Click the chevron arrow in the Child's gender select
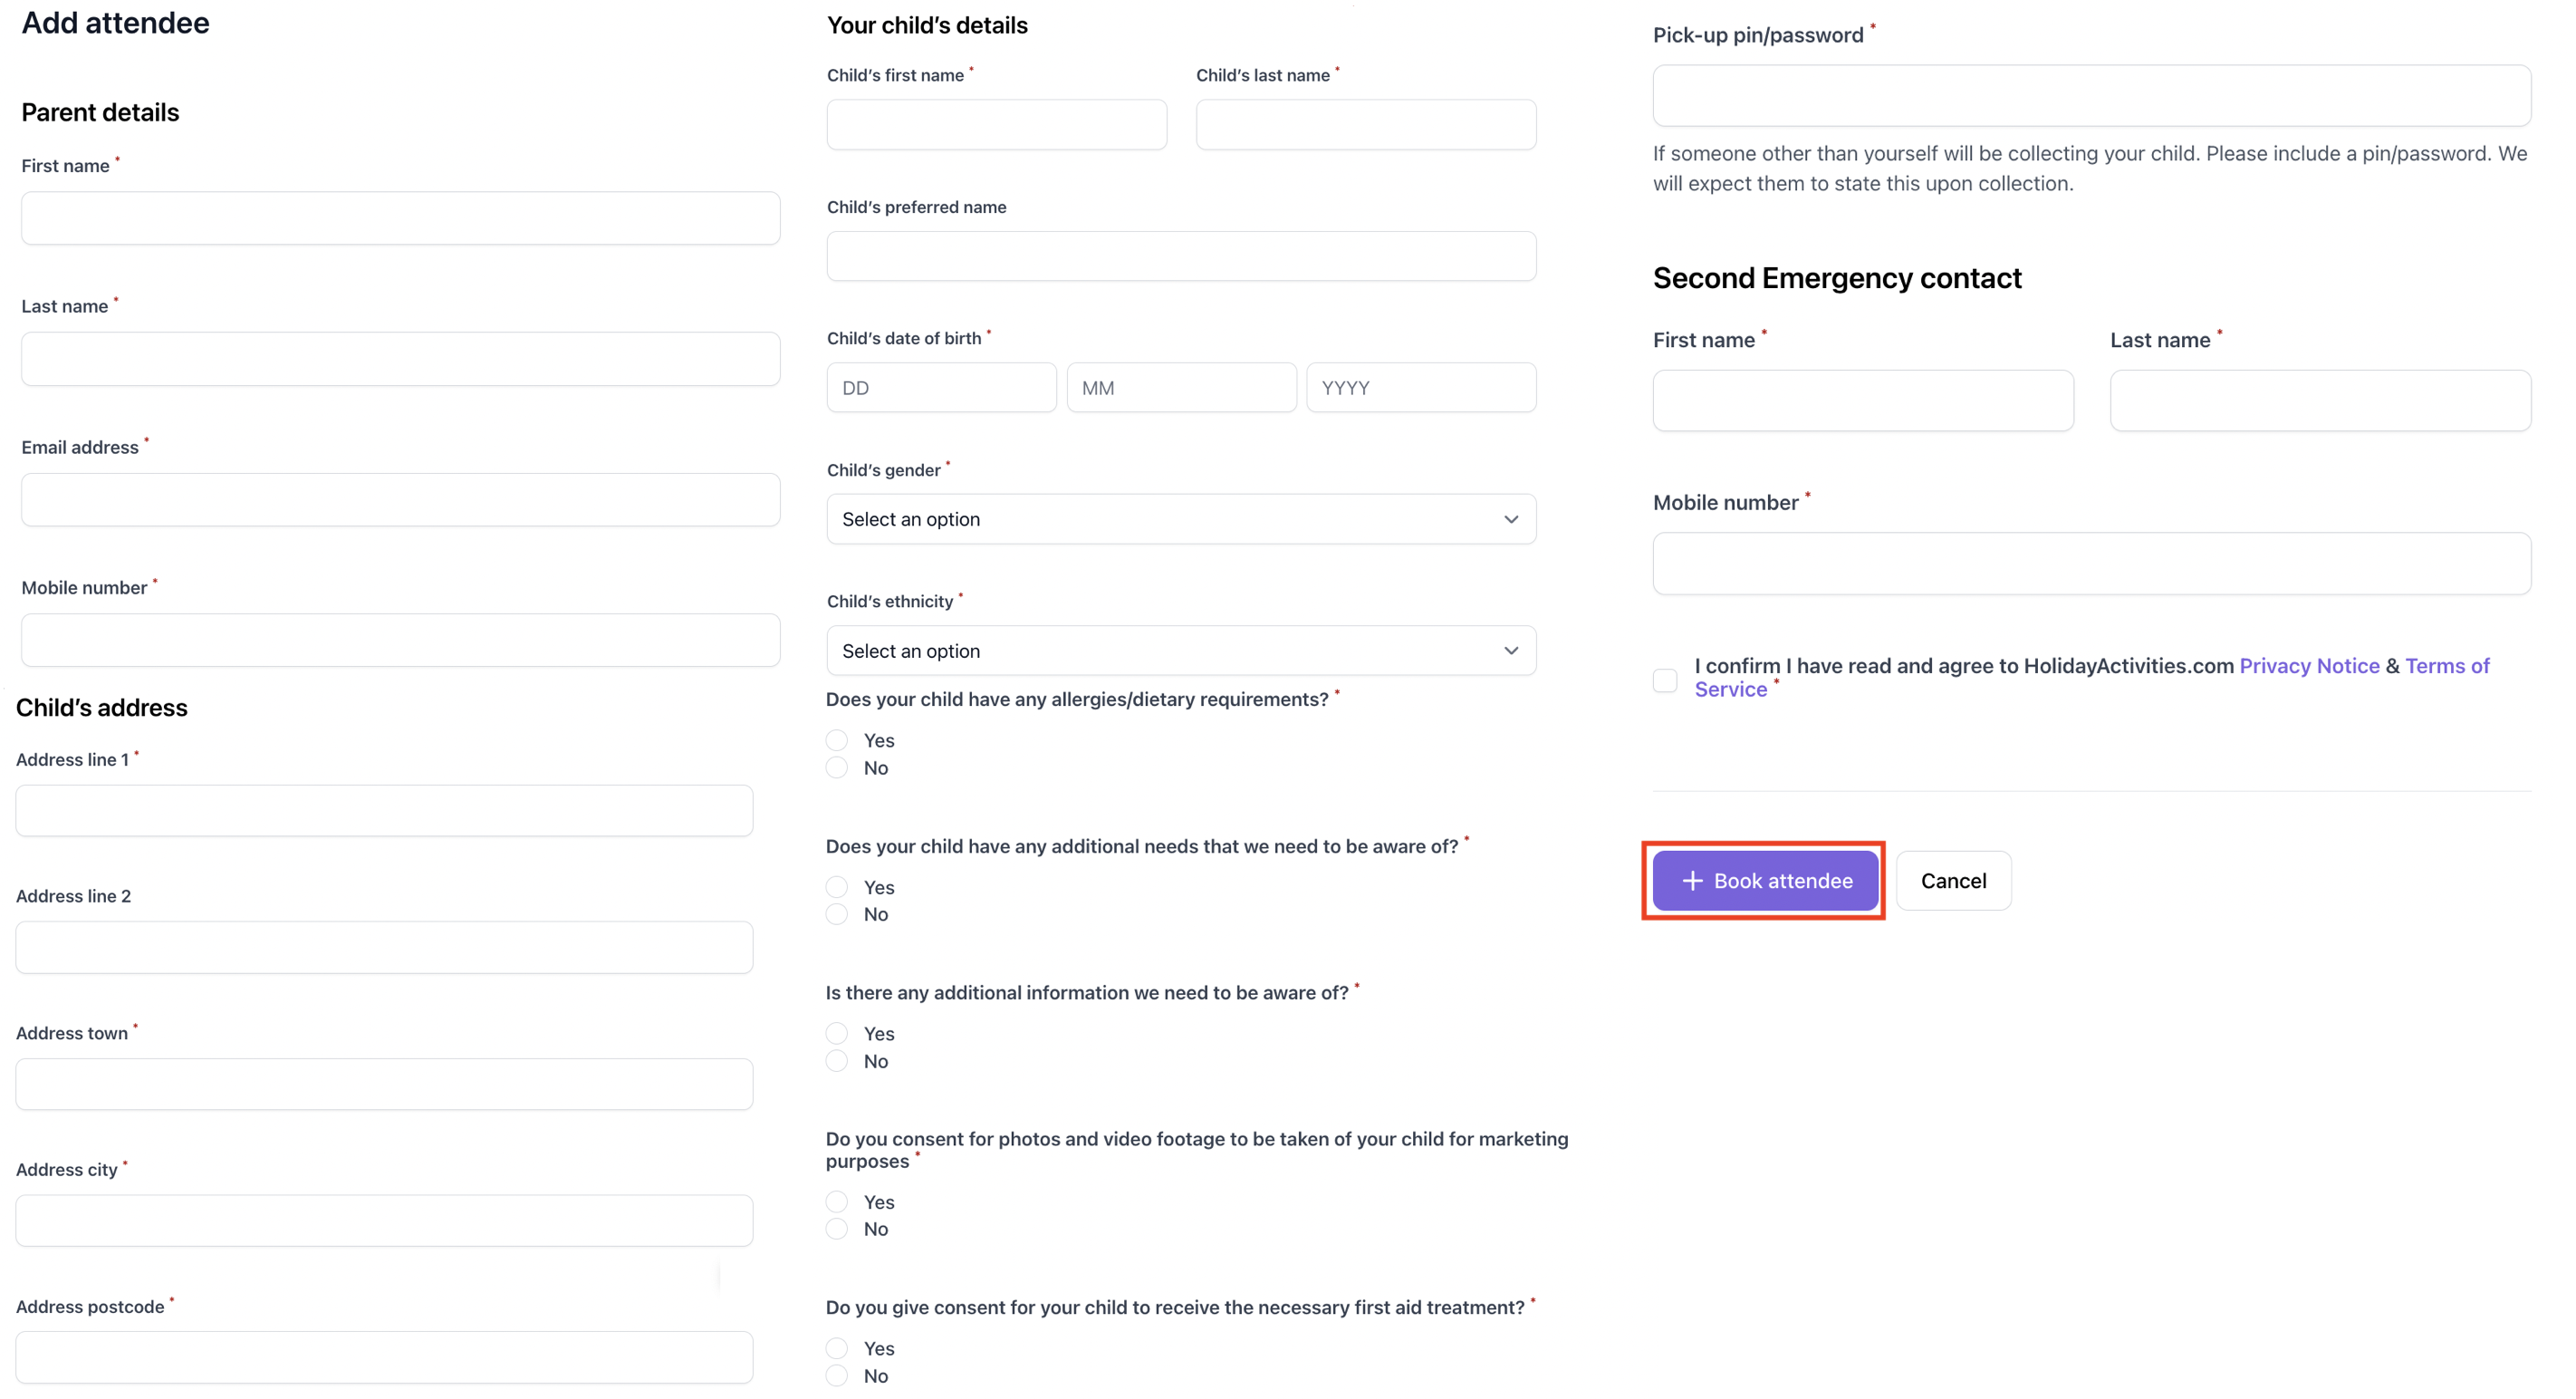 coord(1510,519)
